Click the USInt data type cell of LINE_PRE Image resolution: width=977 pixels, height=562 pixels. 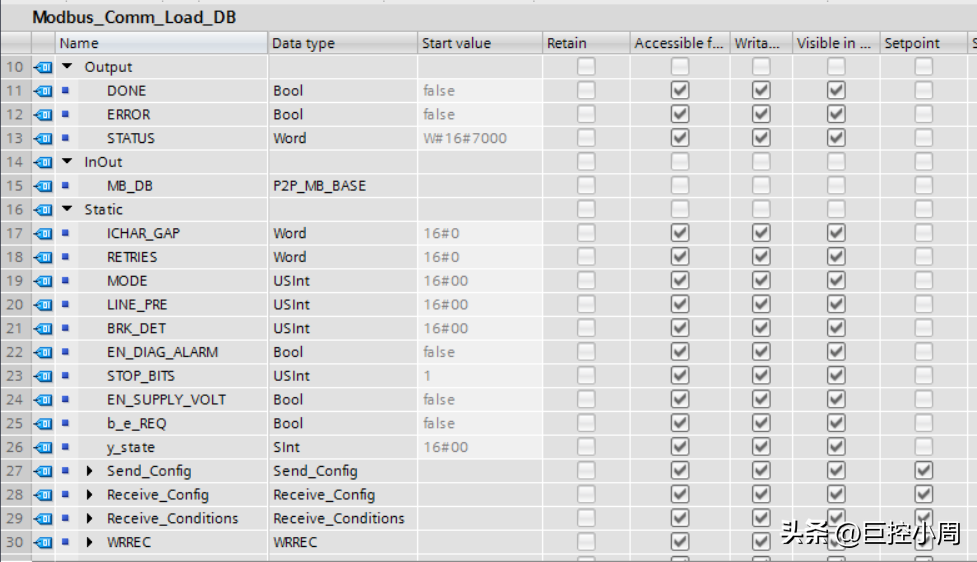point(292,305)
